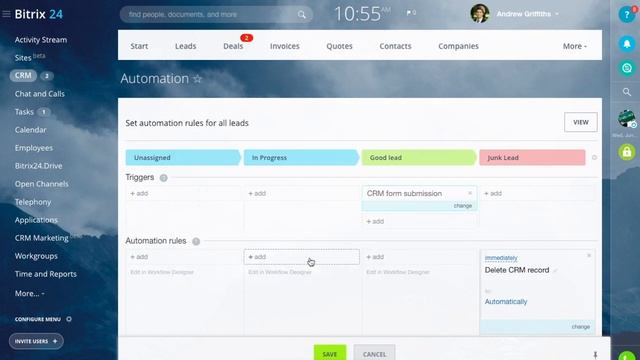Open the Companies tab

458,46
